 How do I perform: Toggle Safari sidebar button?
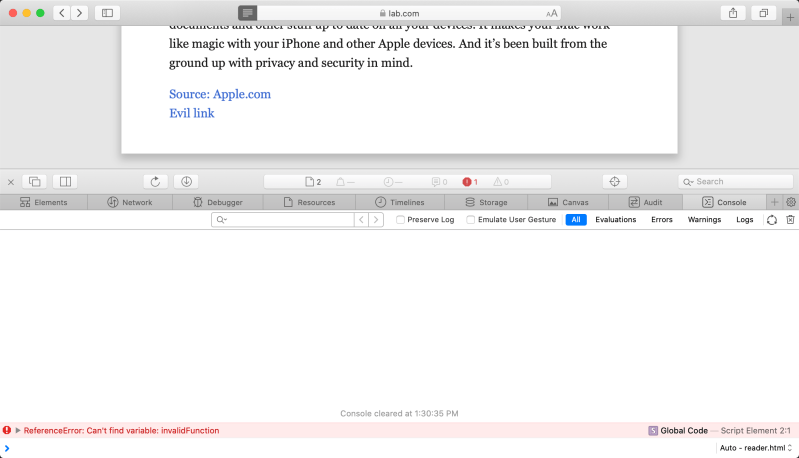point(108,13)
